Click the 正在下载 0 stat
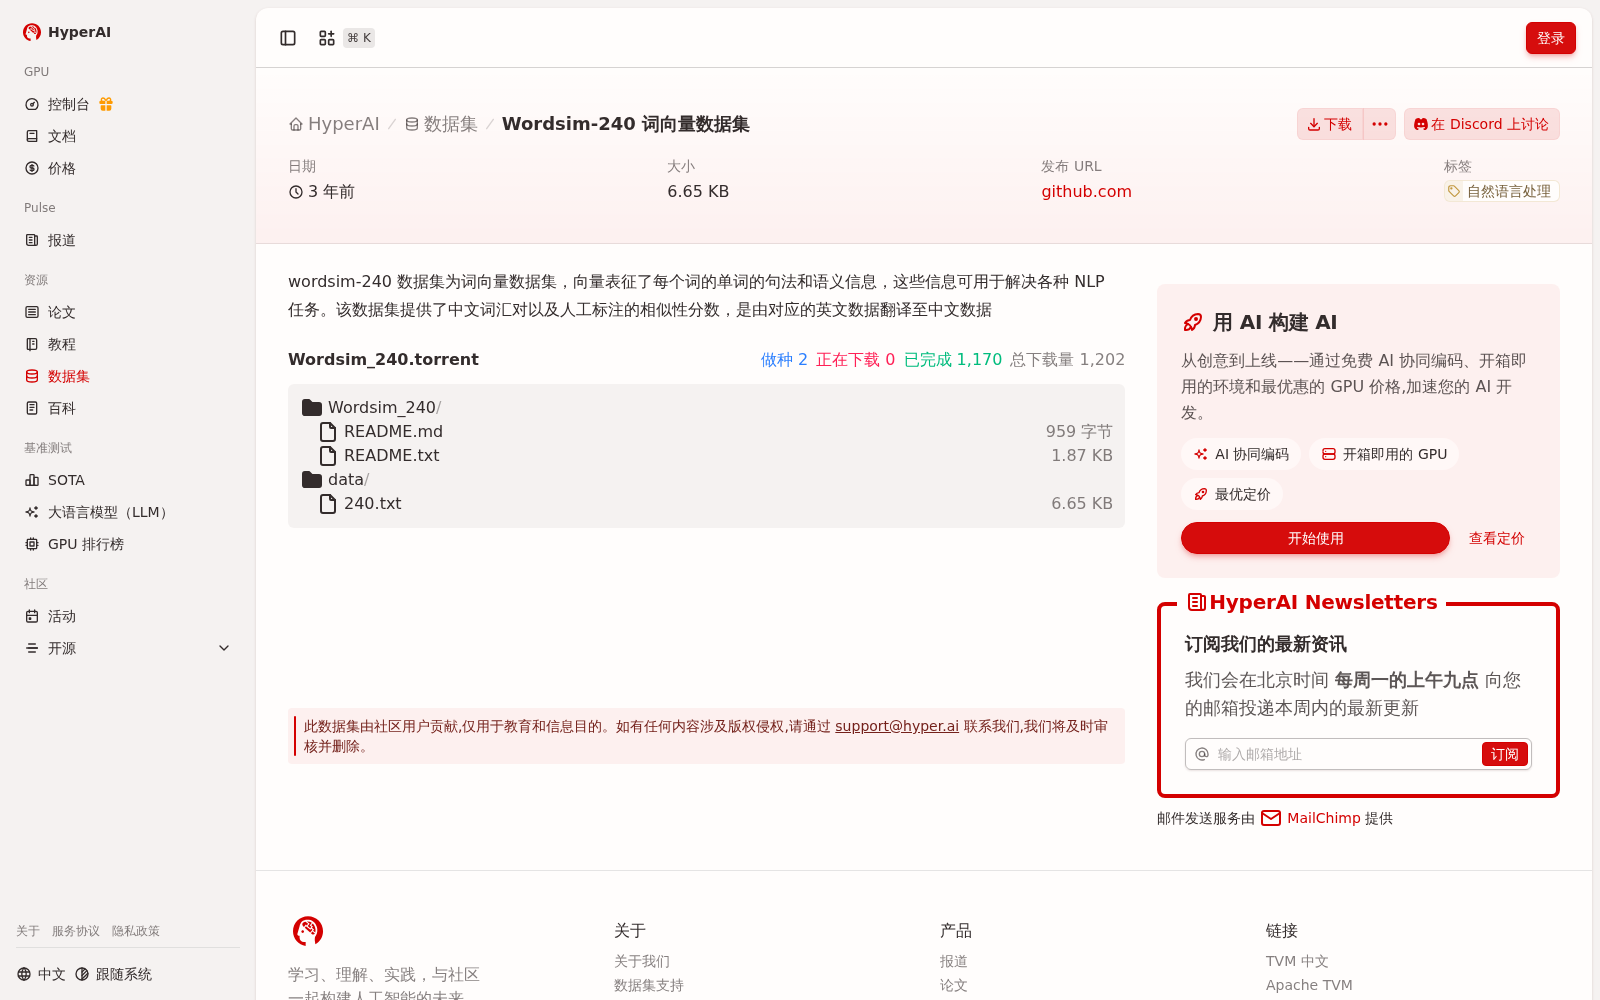The height and width of the screenshot is (1000, 1600). (x=856, y=359)
